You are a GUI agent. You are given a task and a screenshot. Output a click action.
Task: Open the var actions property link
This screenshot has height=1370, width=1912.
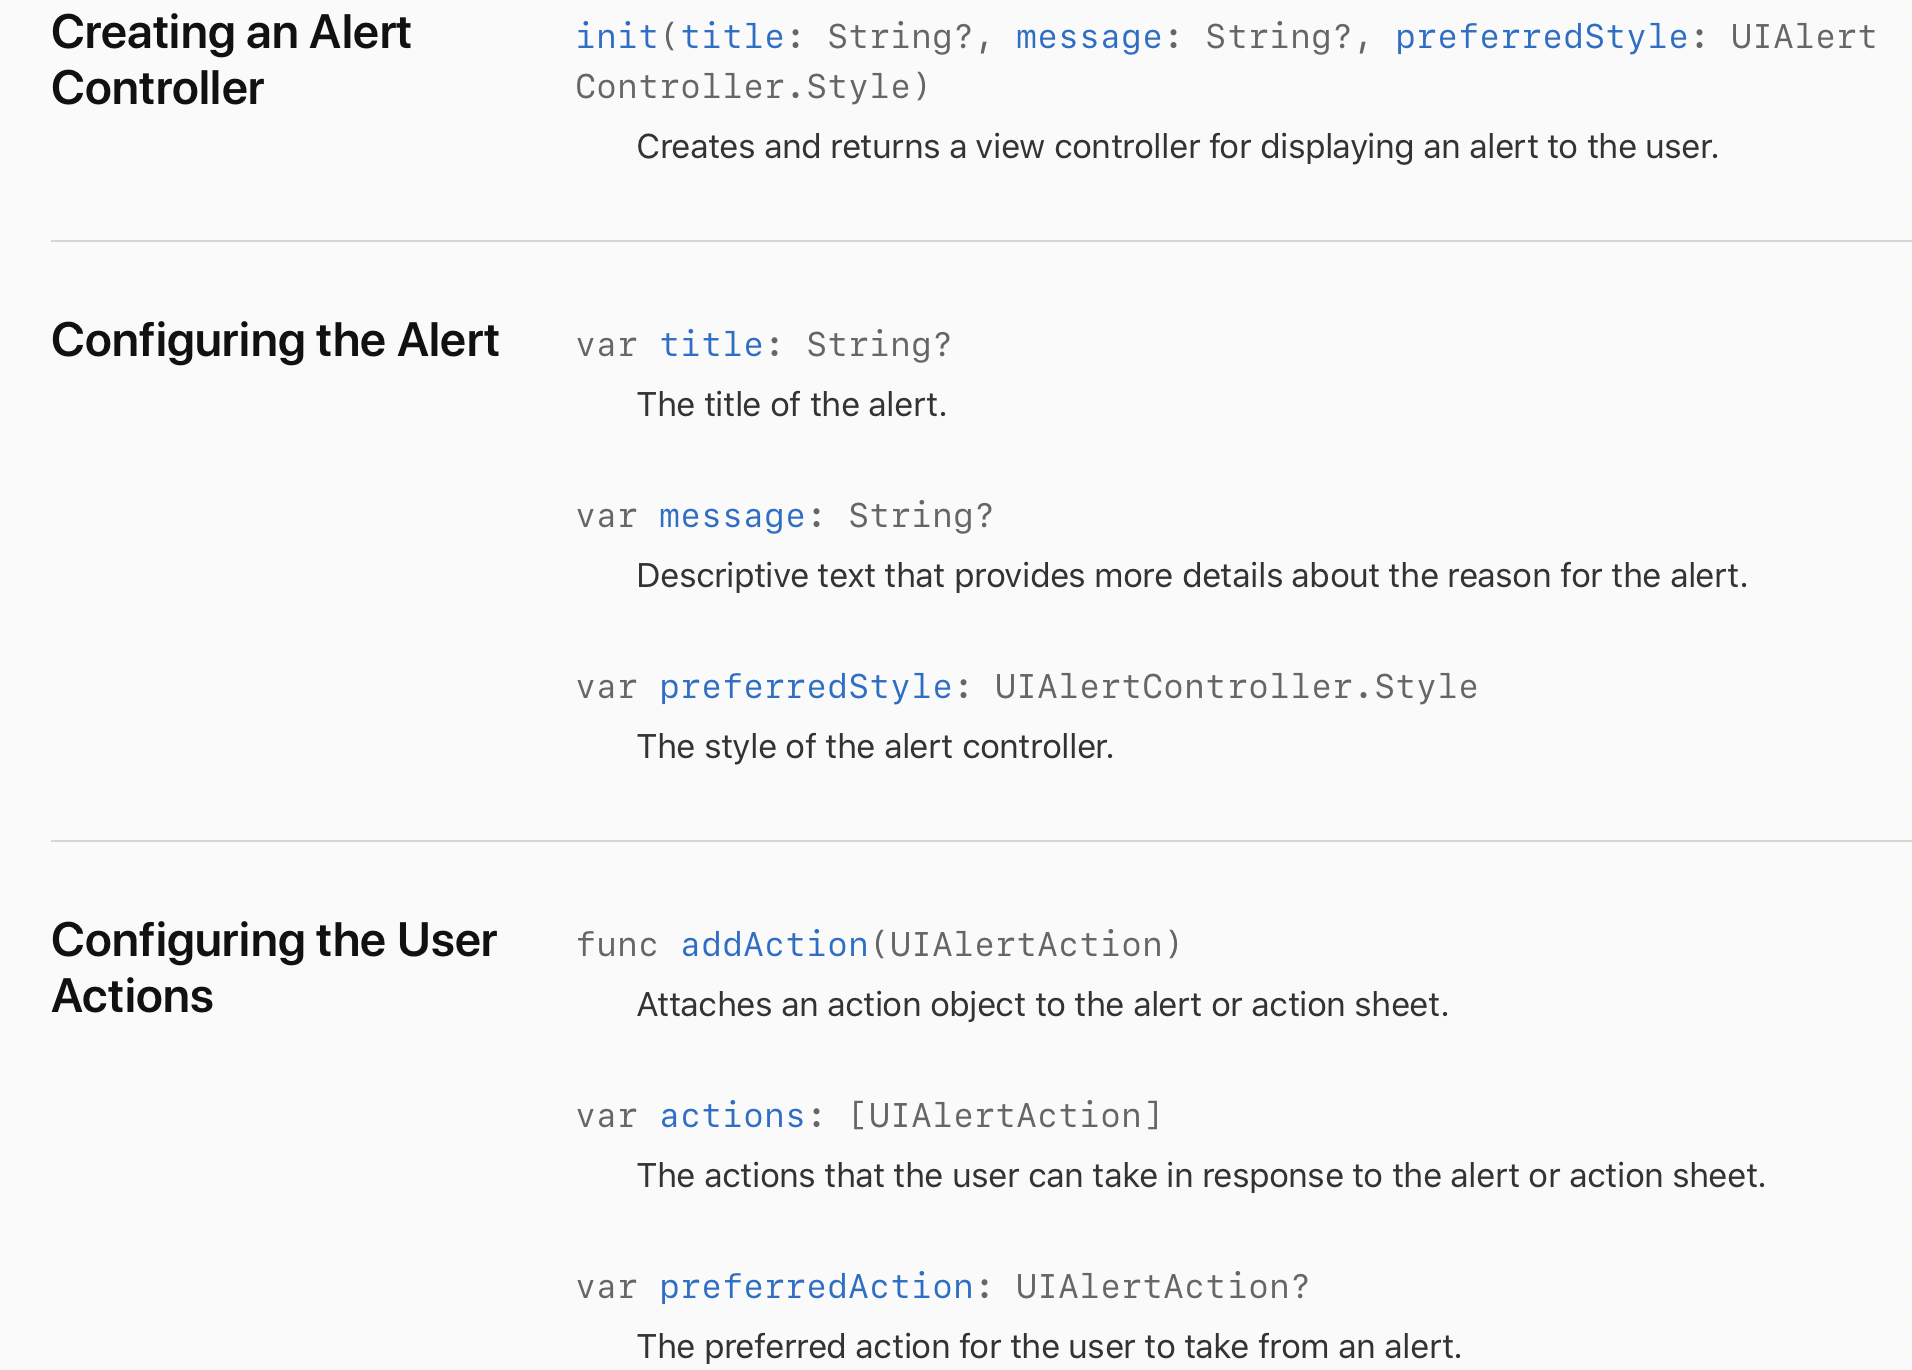pos(732,1116)
